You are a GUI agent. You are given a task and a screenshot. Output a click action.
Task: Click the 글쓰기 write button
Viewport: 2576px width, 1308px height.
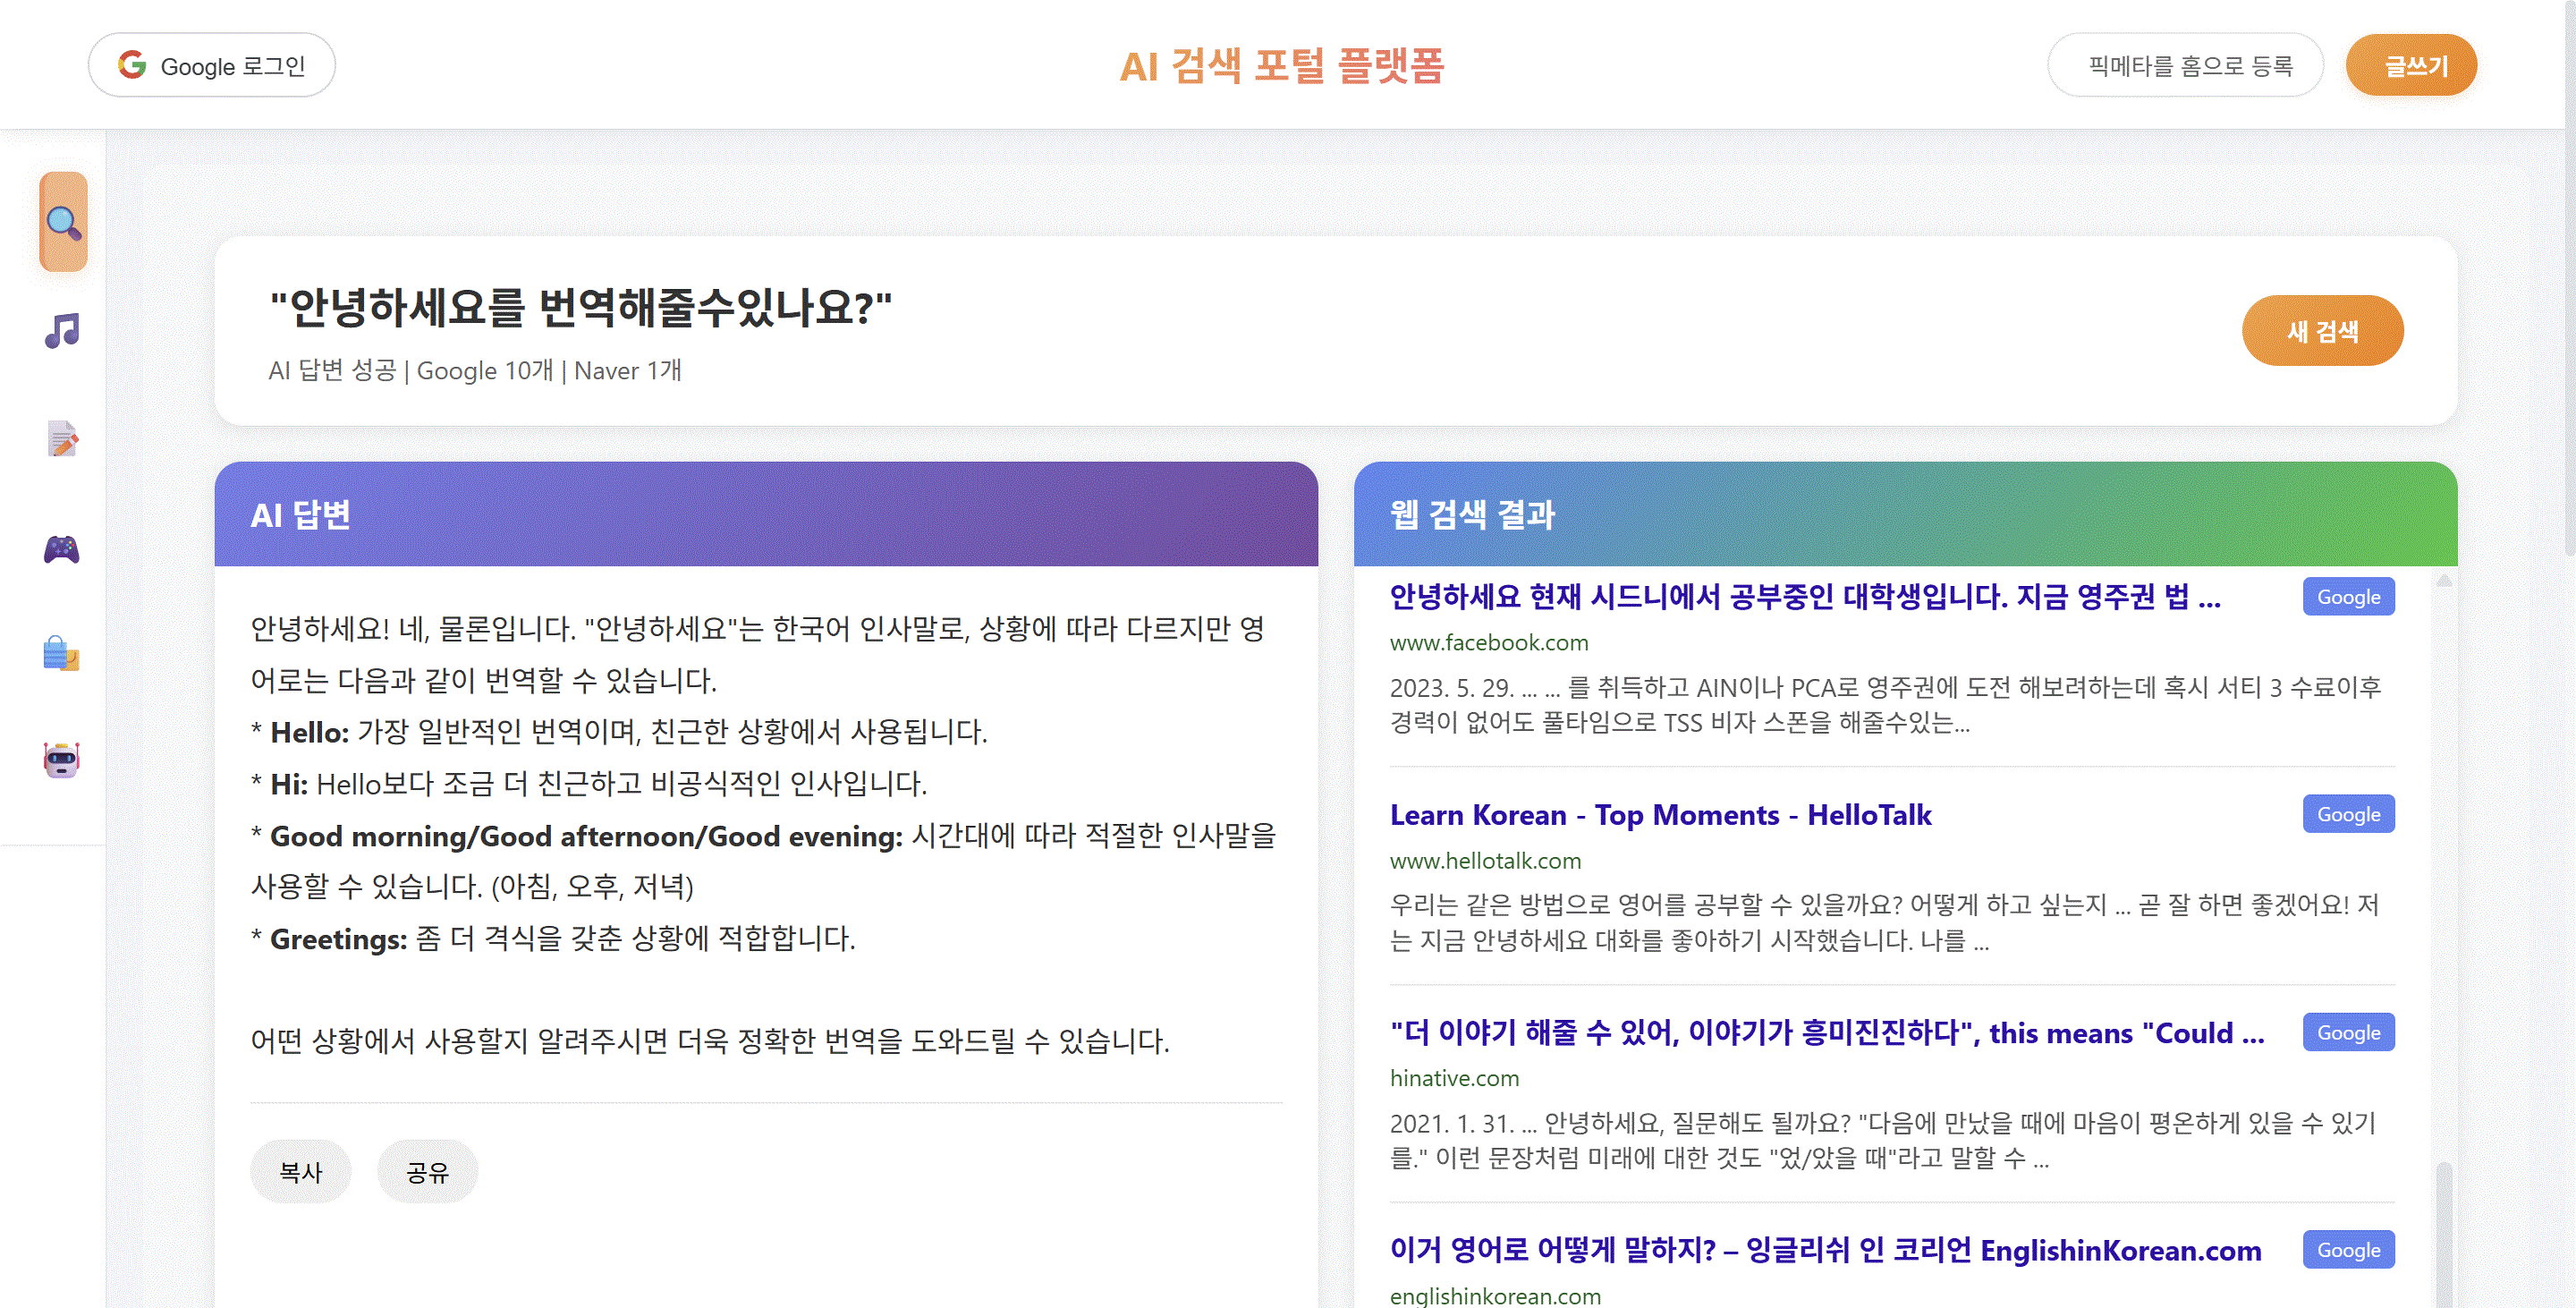[x=2411, y=66]
